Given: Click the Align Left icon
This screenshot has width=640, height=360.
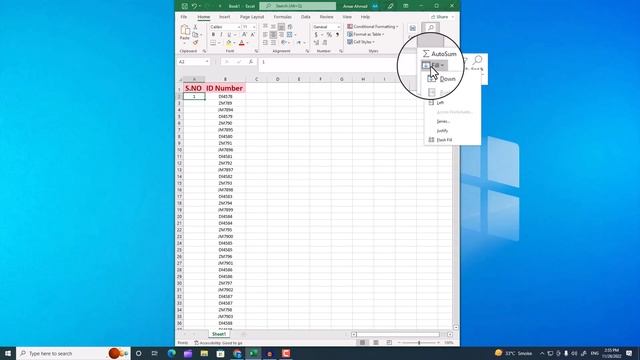Looking at the screenshot, I should tap(265, 35).
